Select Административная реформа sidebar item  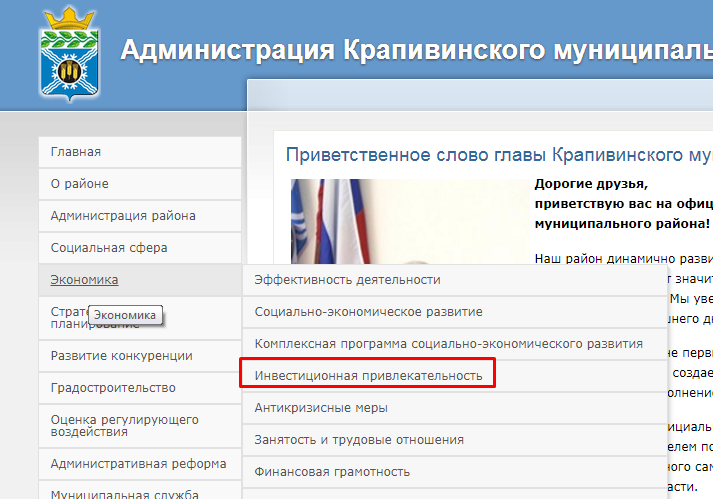140,464
